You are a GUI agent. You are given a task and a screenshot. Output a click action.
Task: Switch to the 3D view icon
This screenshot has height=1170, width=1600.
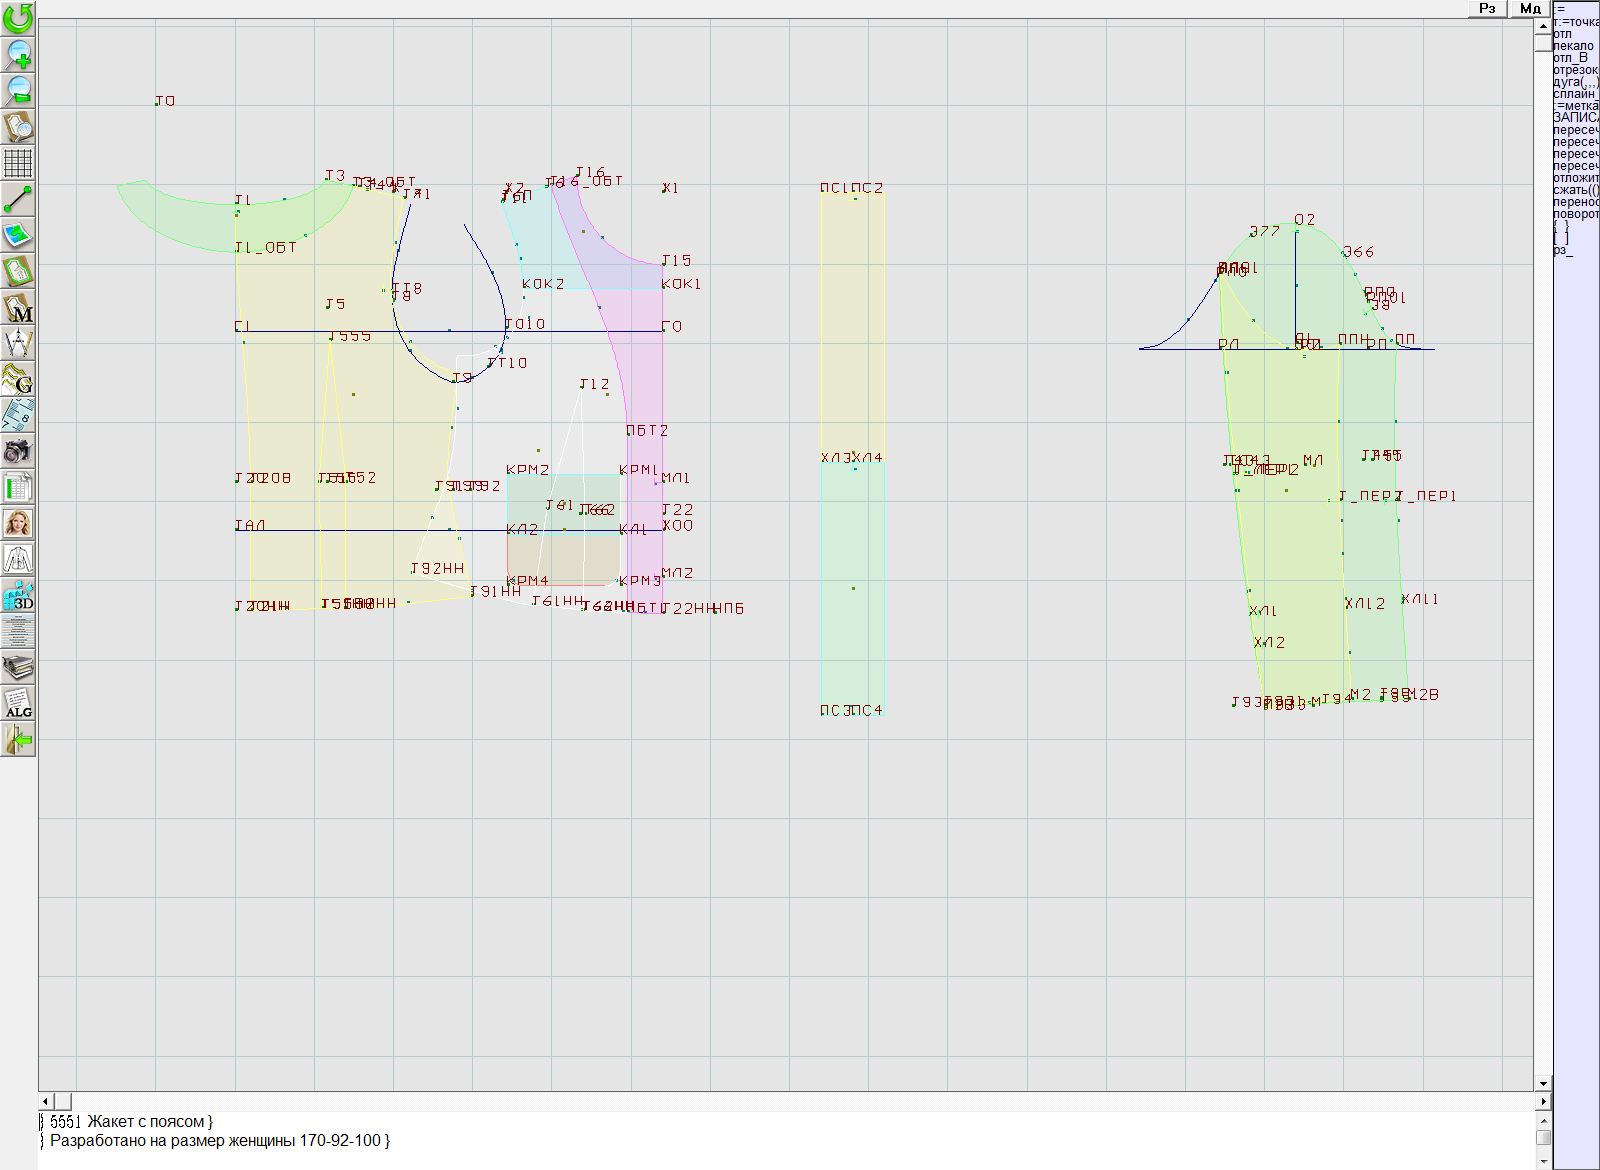coord(18,596)
